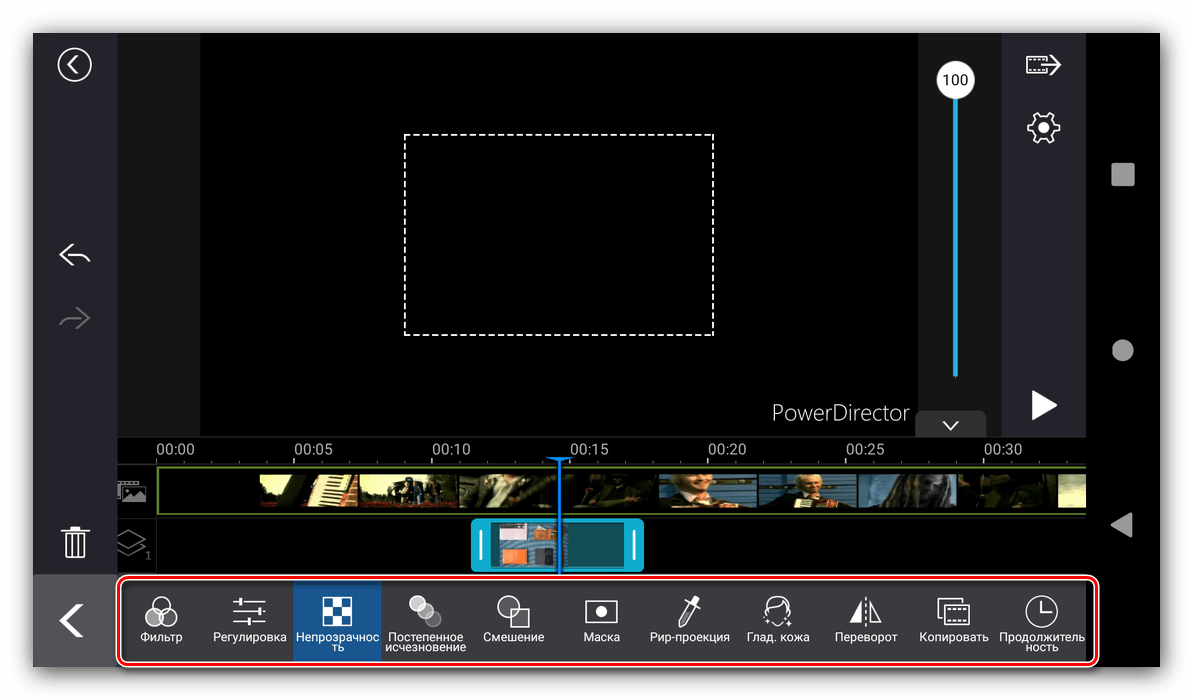
Task: Tap the Android back triangle button
Action: click(1121, 525)
